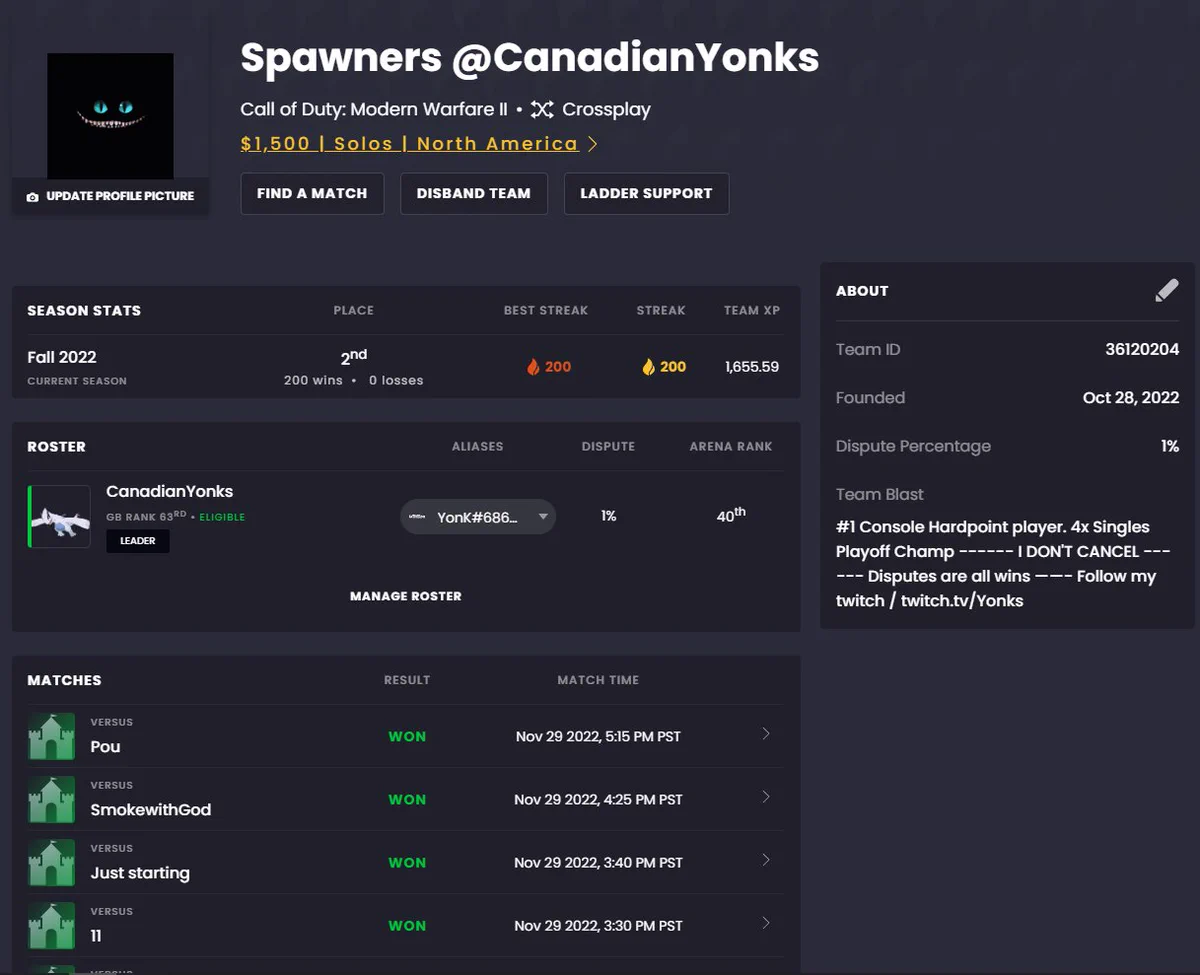Image resolution: width=1200 pixels, height=975 pixels.
Task: Click opponent name 11
Action: click(96, 936)
